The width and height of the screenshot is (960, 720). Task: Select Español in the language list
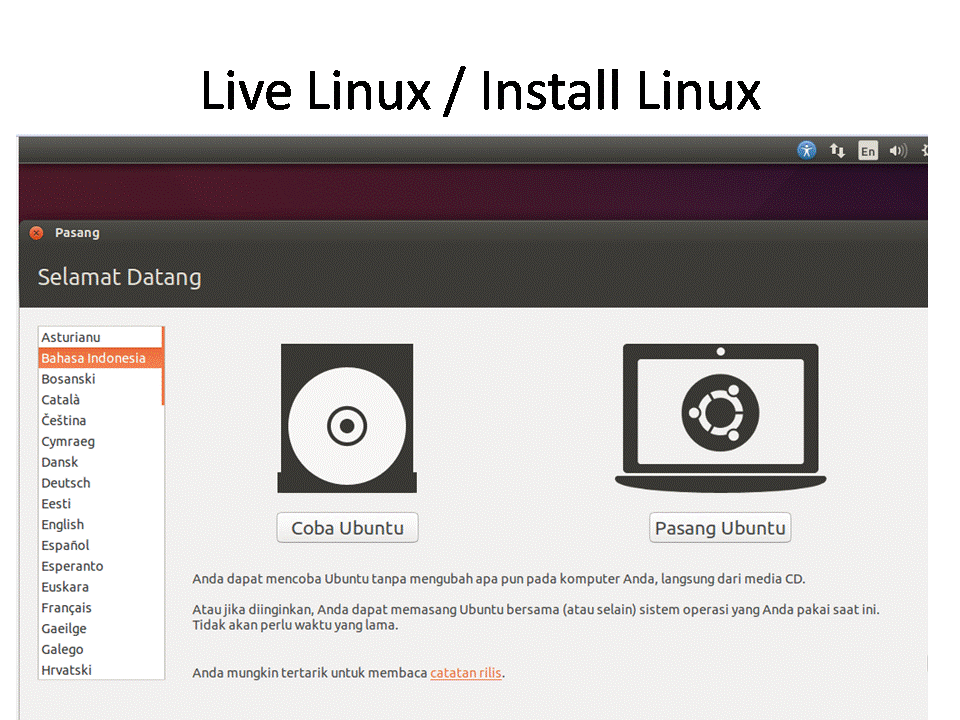[x=101, y=546]
